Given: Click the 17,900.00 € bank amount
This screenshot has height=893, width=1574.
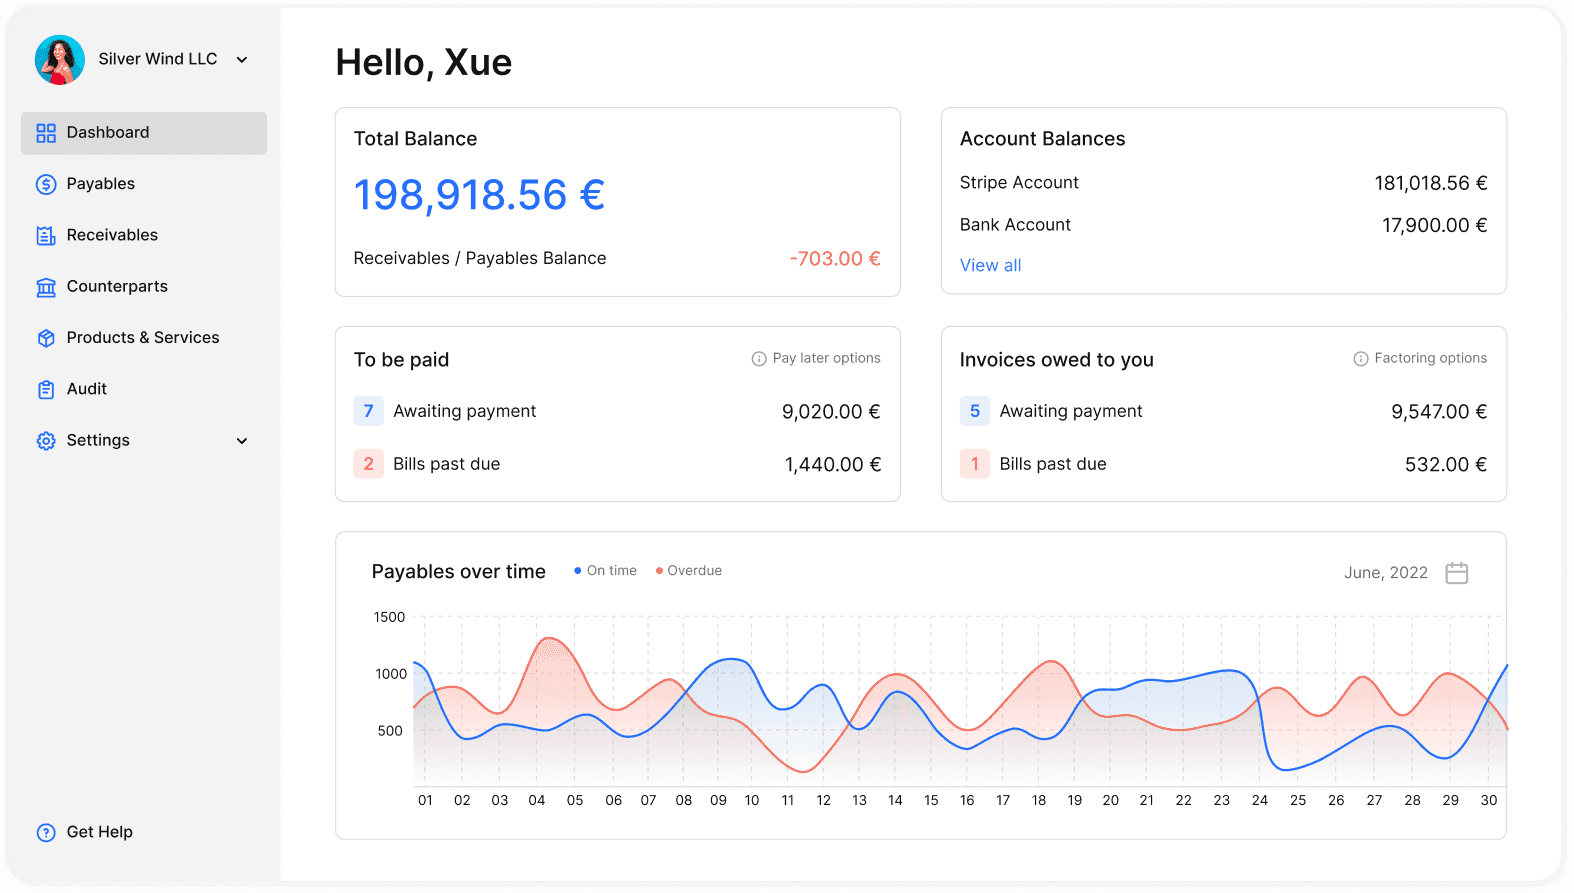Looking at the screenshot, I should 1435,225.
